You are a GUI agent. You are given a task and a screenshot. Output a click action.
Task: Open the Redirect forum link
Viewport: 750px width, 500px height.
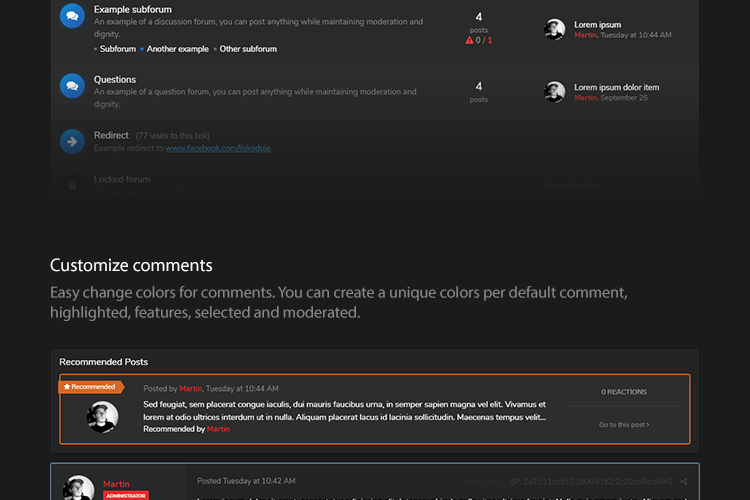pos(111,135)
